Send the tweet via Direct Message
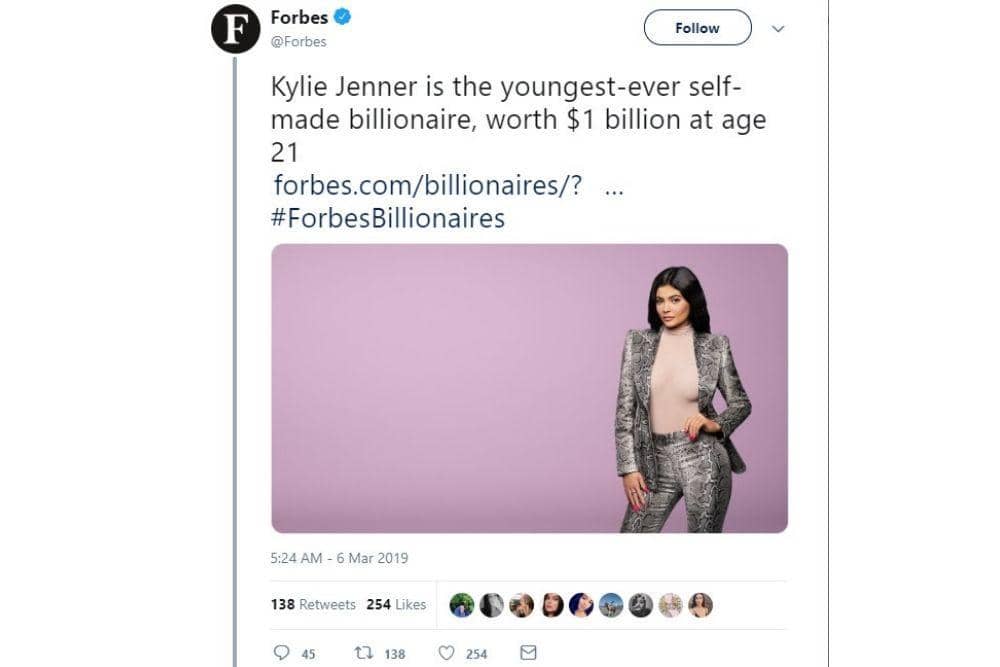This screenshot has height=667, width=1000. (527, 652)
